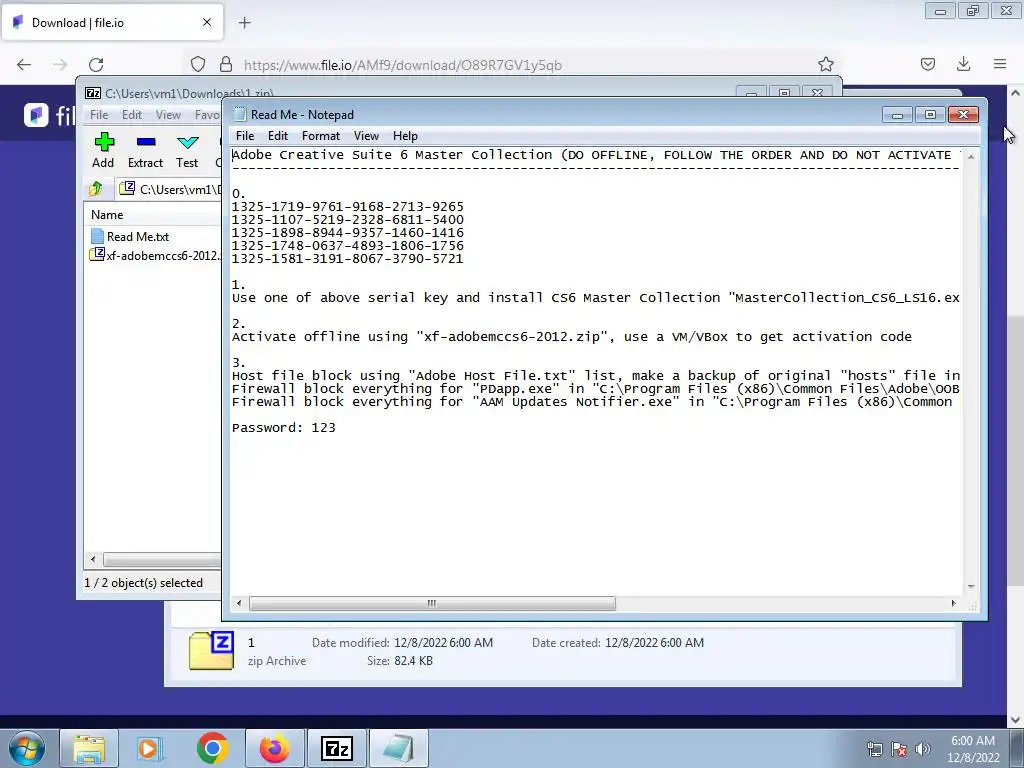The width and height of the screenshot is (1024, 768).
Task: Click Notepad vertical scroll down arrow
Action: (971, 586)
